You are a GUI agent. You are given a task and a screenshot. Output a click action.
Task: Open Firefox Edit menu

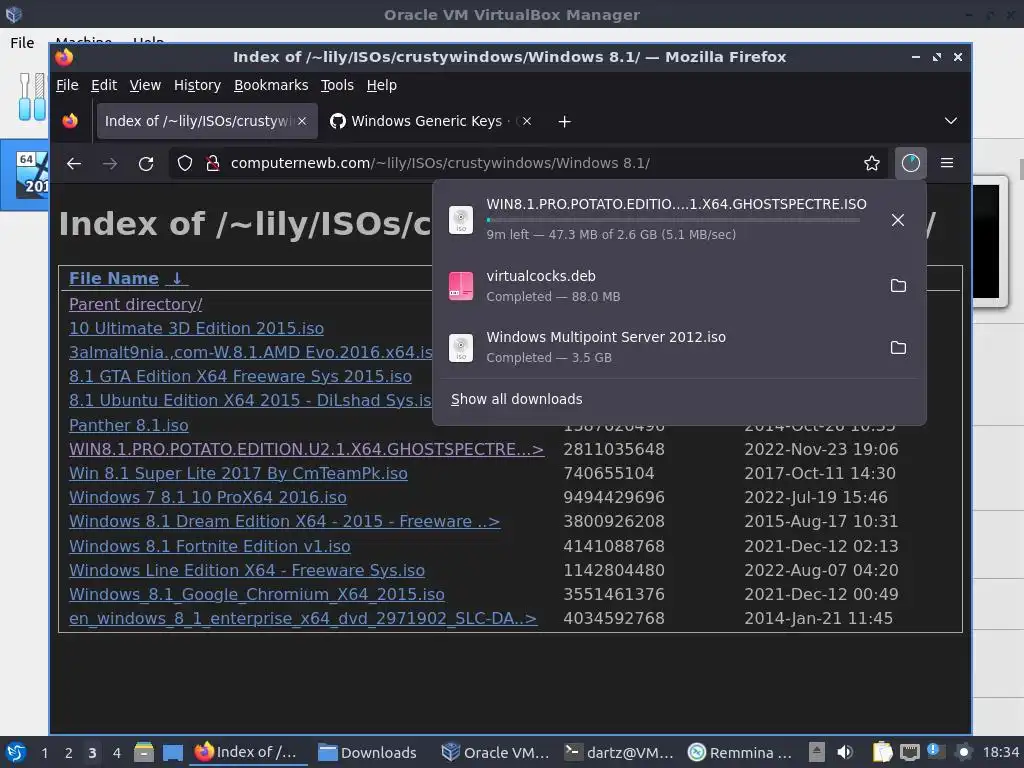[x=104, y=85]
